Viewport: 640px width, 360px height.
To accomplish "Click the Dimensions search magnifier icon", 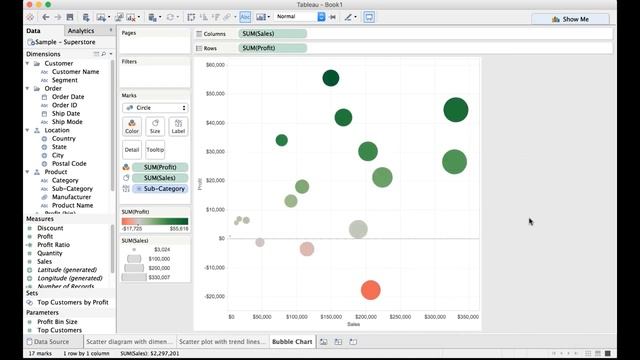I will click(104, 54).
